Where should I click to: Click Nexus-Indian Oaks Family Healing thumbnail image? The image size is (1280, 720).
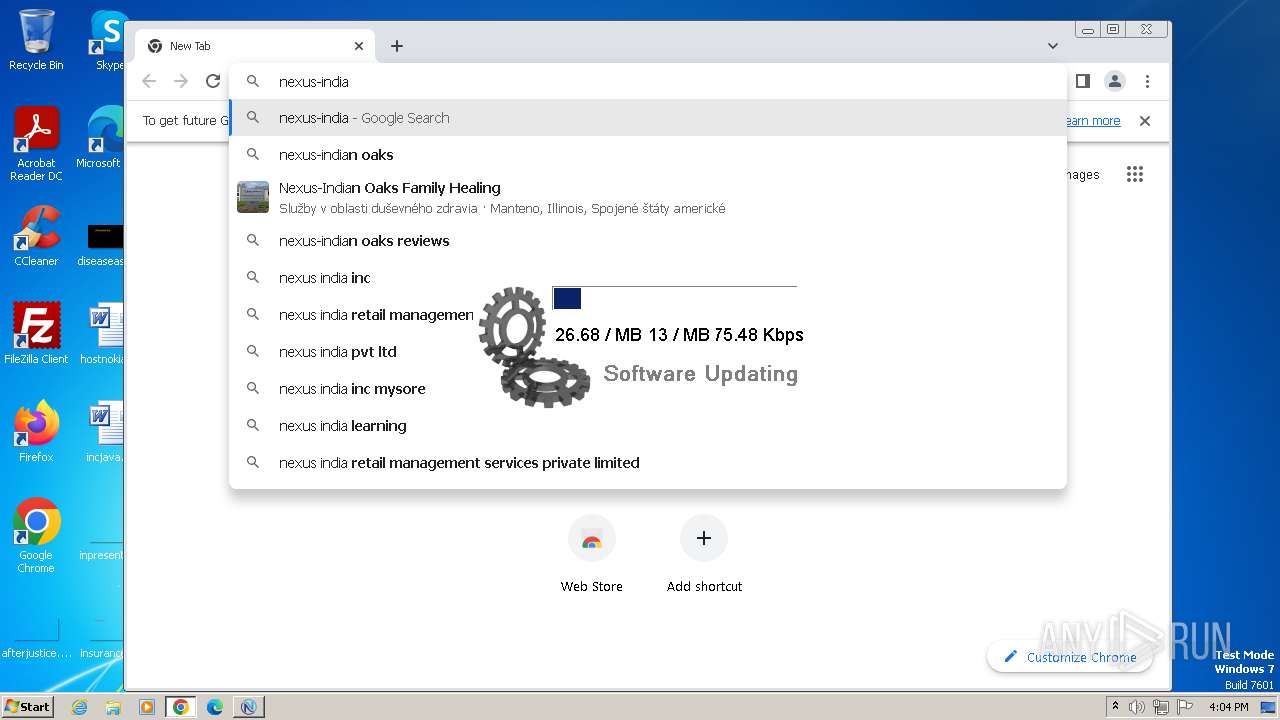click(x=253, y=197)
